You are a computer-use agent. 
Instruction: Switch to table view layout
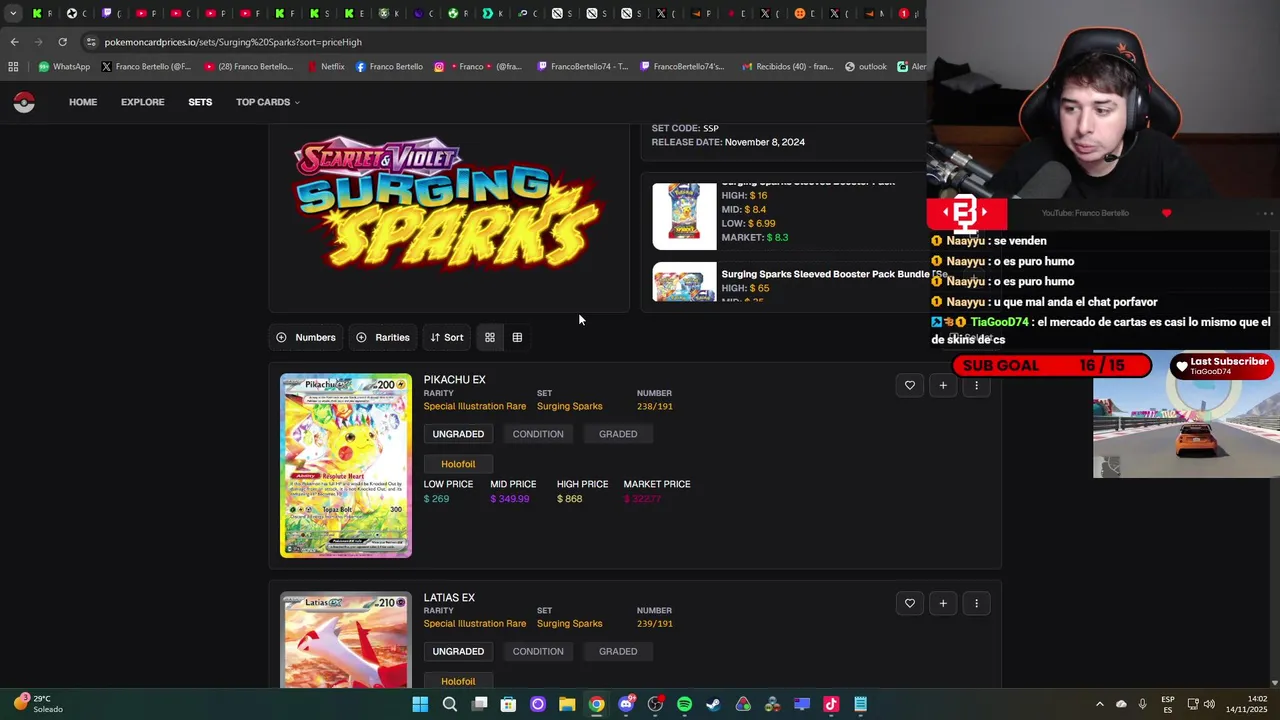(517, 337)
